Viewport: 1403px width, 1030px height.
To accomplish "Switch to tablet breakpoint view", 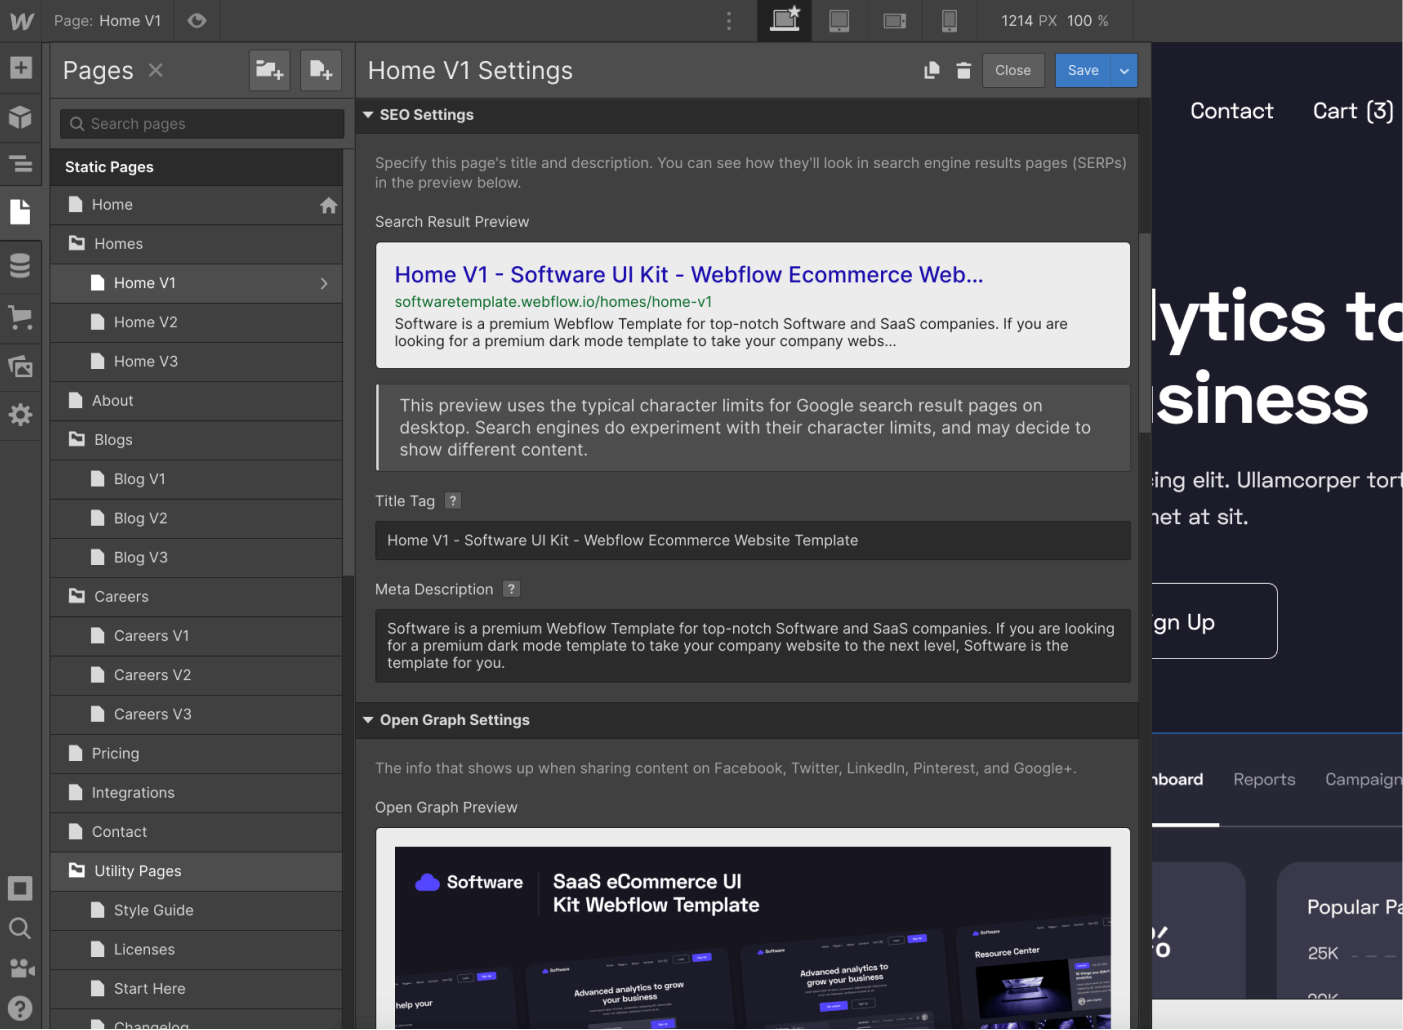I will [x=839, y=20].
